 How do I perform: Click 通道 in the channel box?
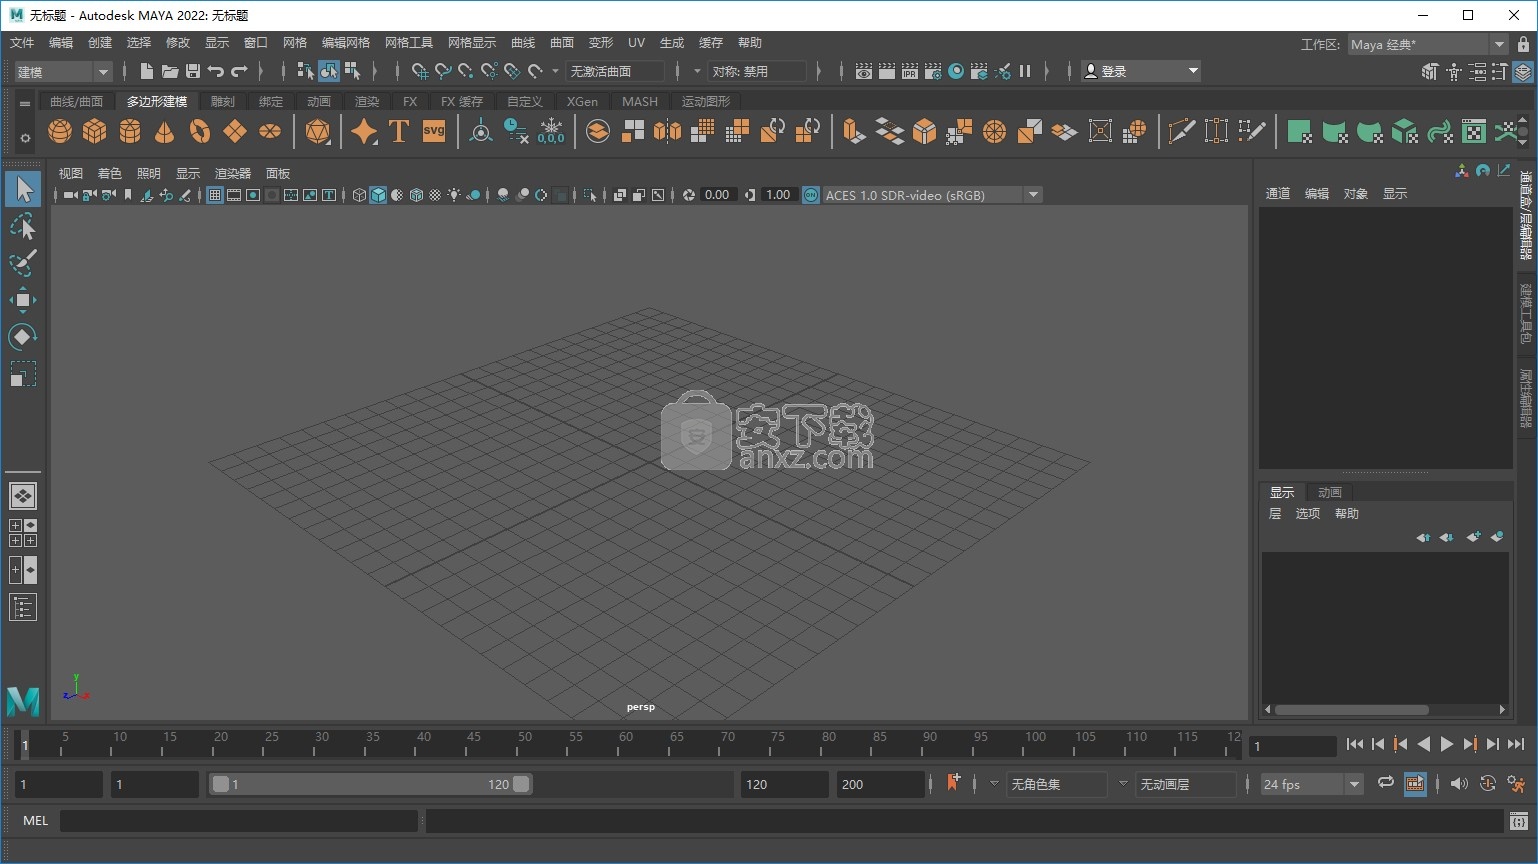[1278, 194]
